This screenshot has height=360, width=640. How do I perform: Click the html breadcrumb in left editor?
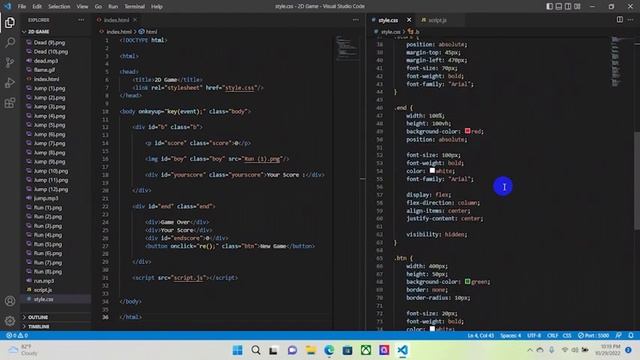pos(151,31)
